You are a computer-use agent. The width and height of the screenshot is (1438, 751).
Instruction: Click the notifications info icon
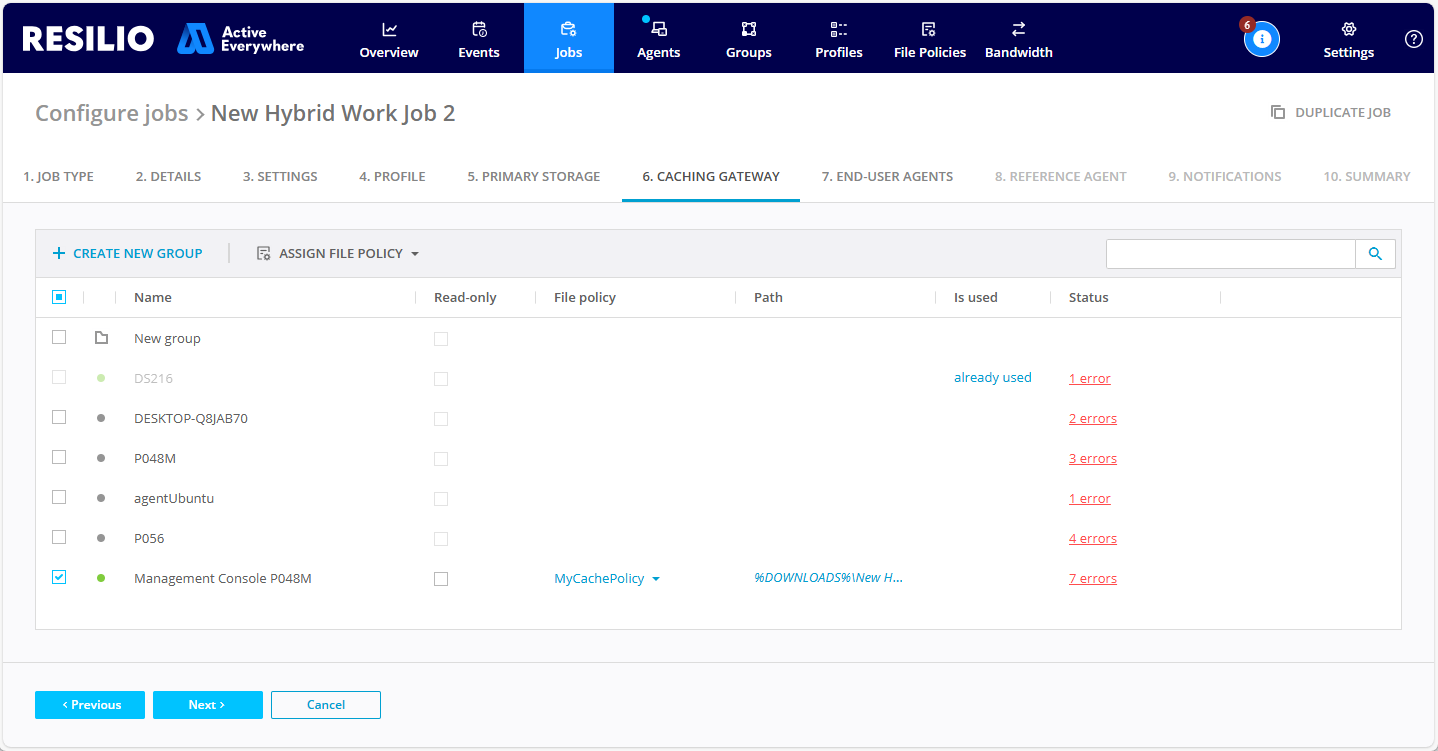click(x=1262, y=39)
